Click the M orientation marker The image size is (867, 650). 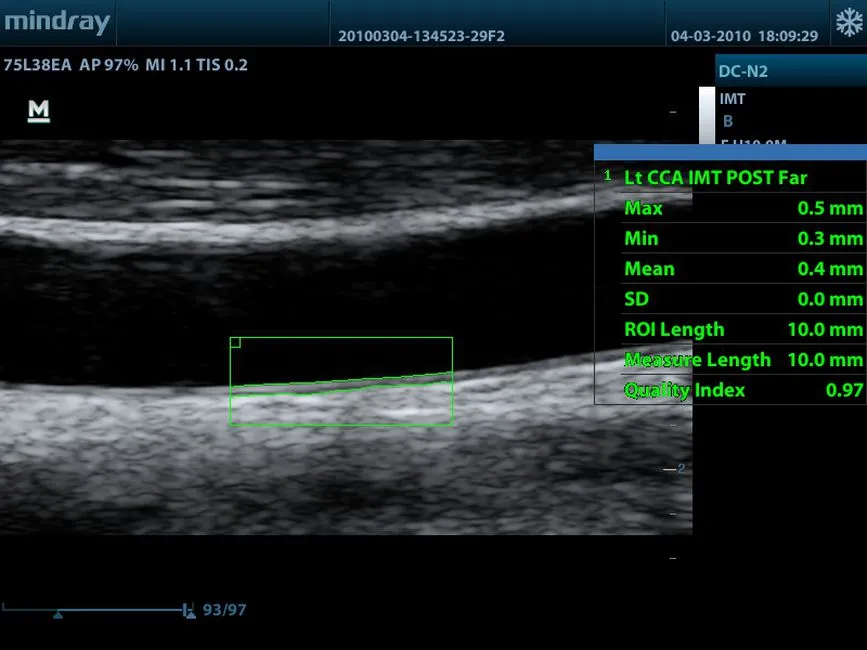(x=39, y=111)
